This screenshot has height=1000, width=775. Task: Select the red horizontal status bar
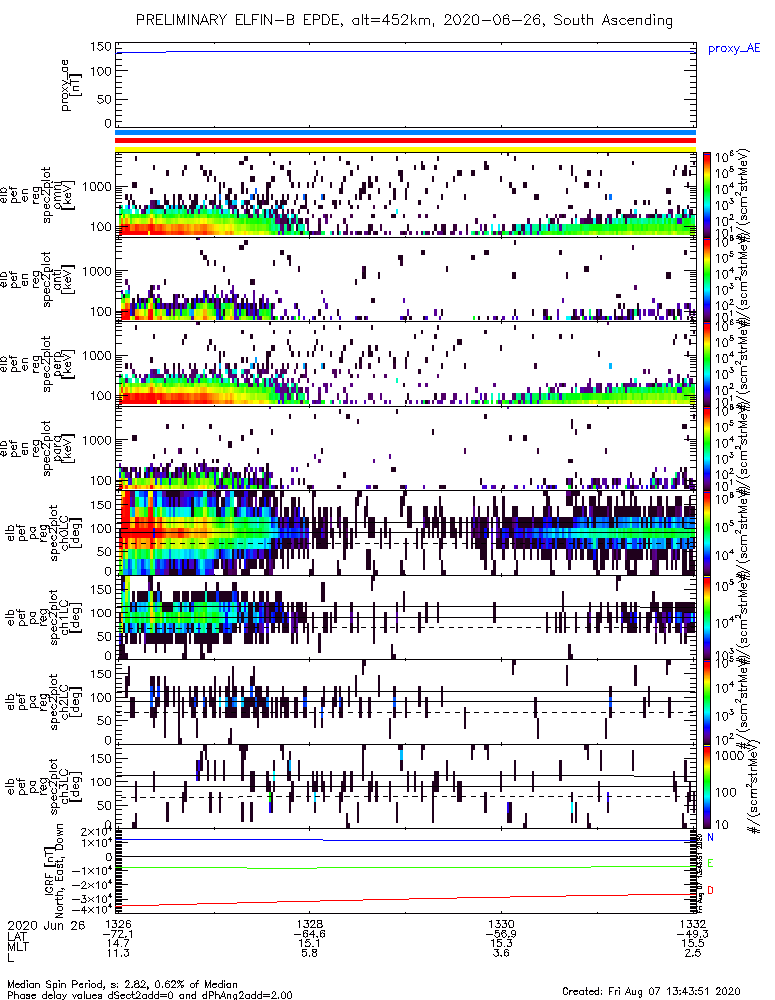click(405, 140)
